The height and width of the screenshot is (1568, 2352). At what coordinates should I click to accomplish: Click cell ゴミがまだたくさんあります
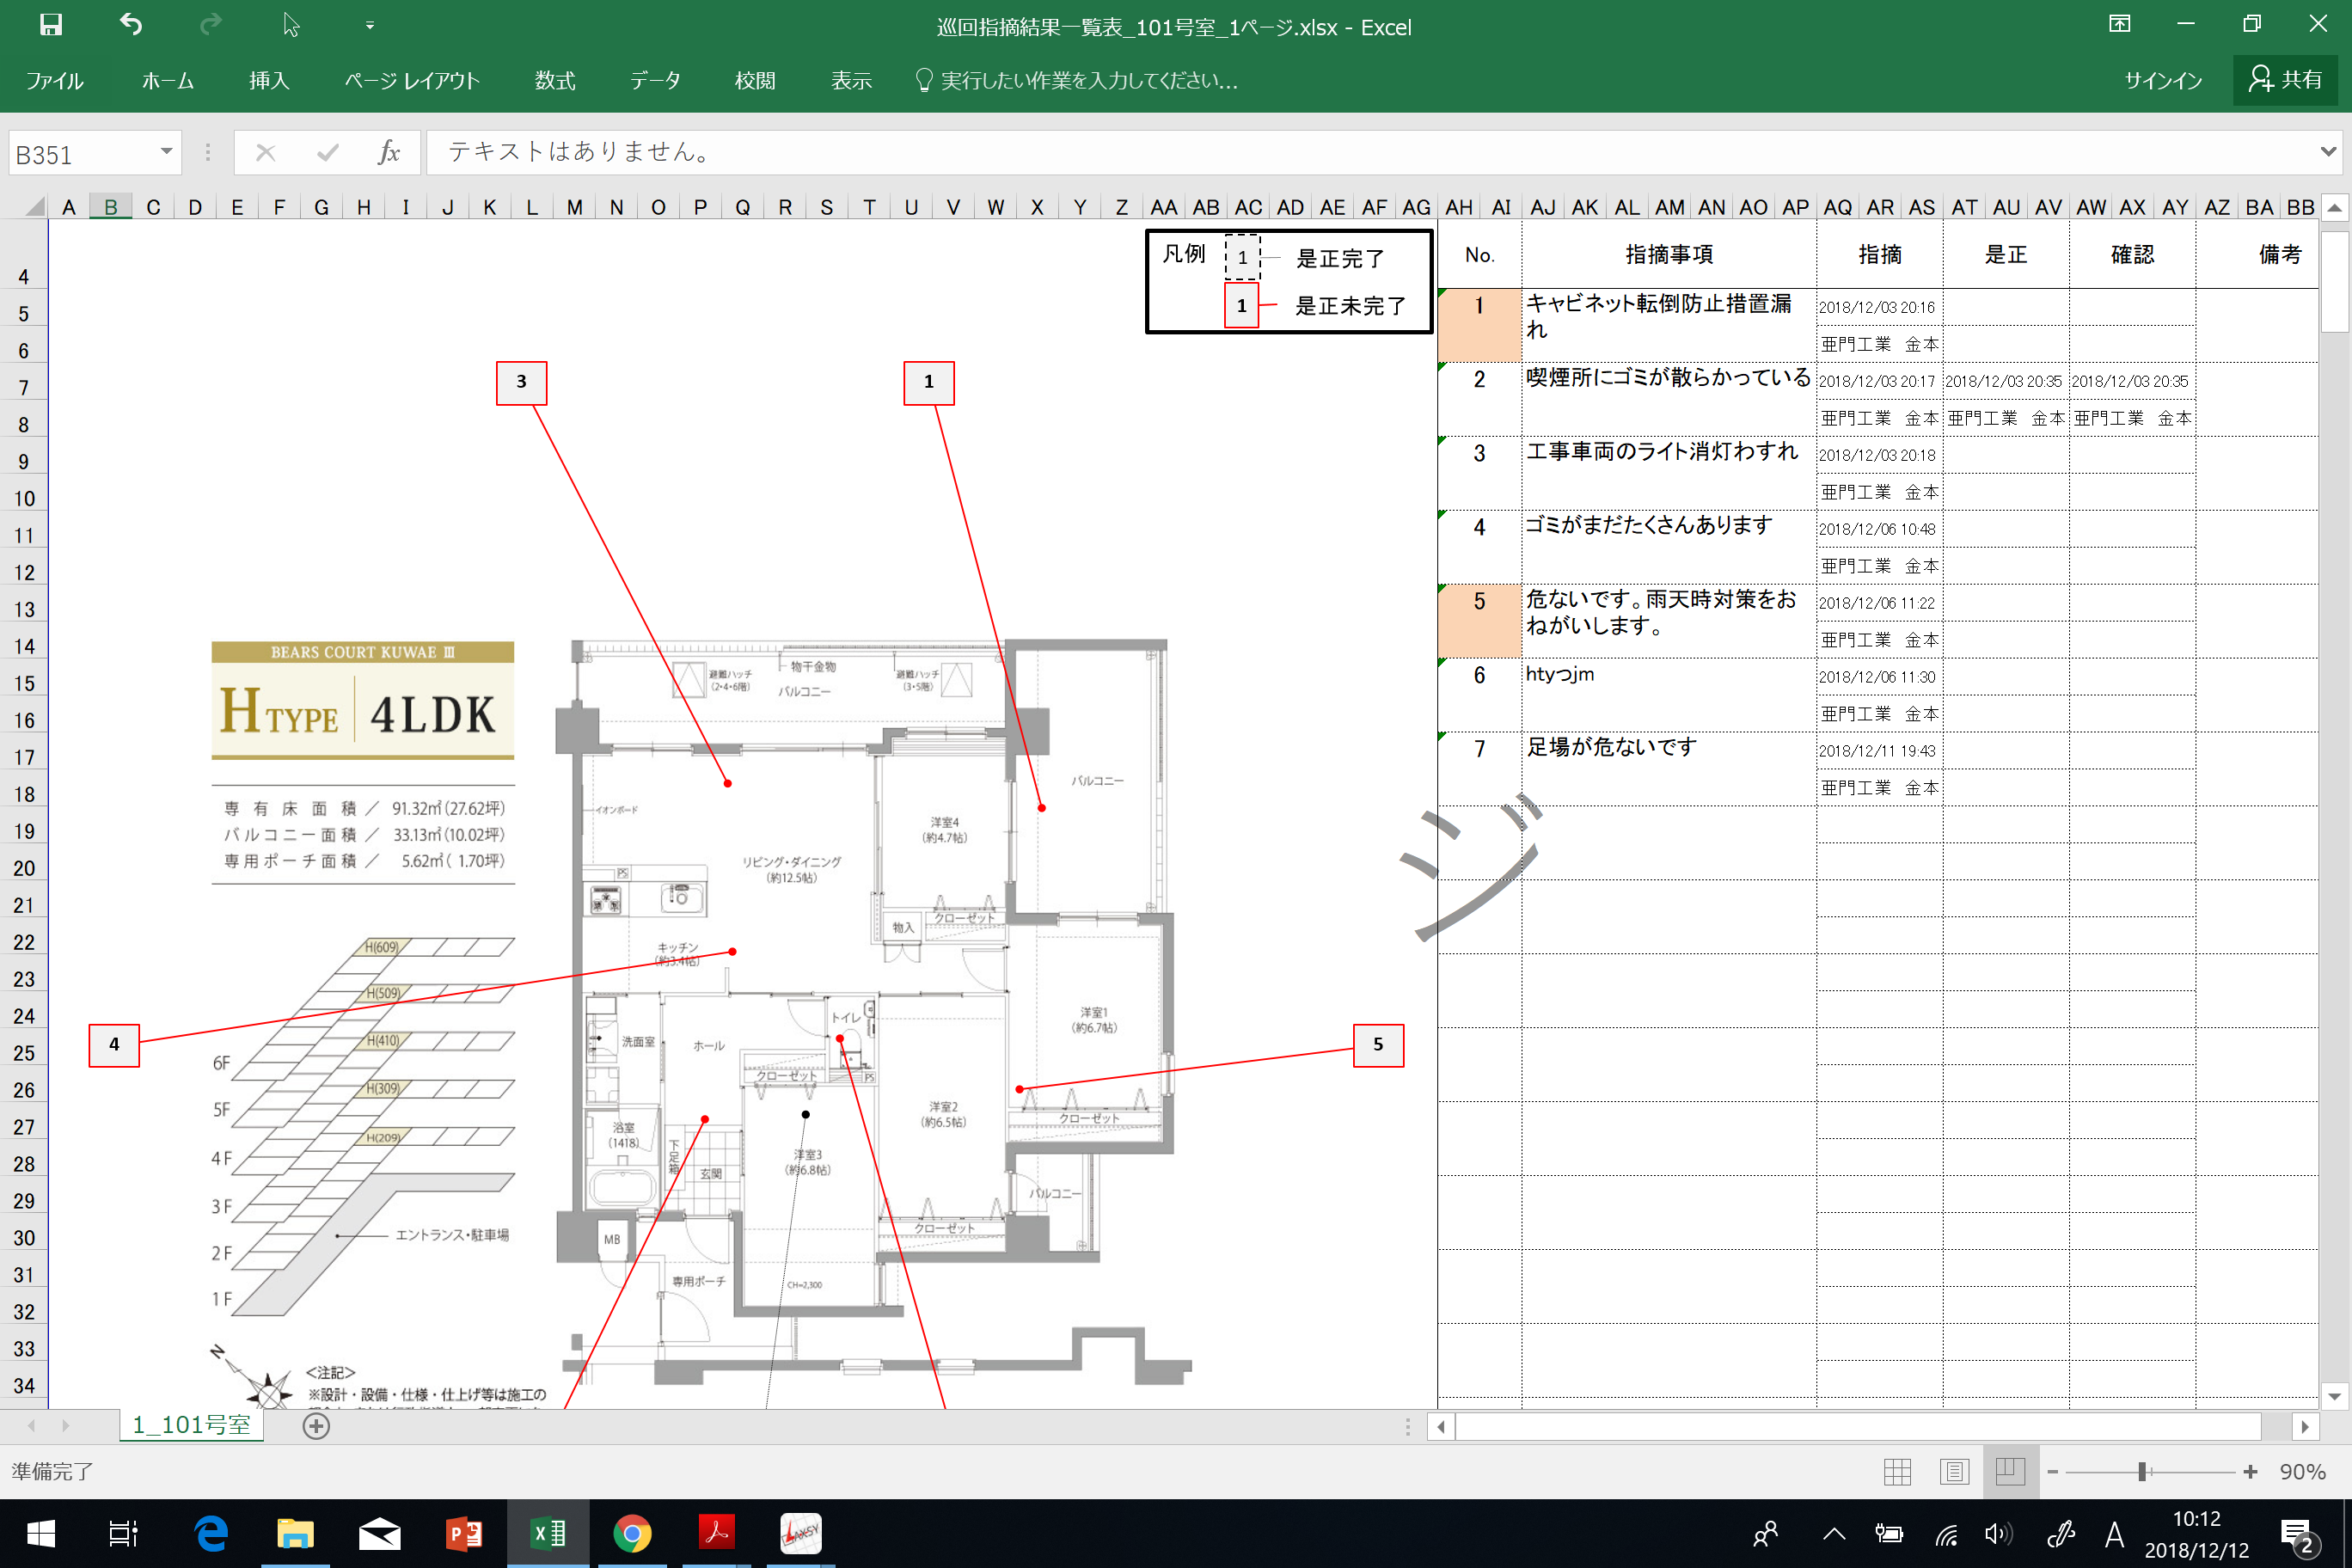click(1669, 548)
